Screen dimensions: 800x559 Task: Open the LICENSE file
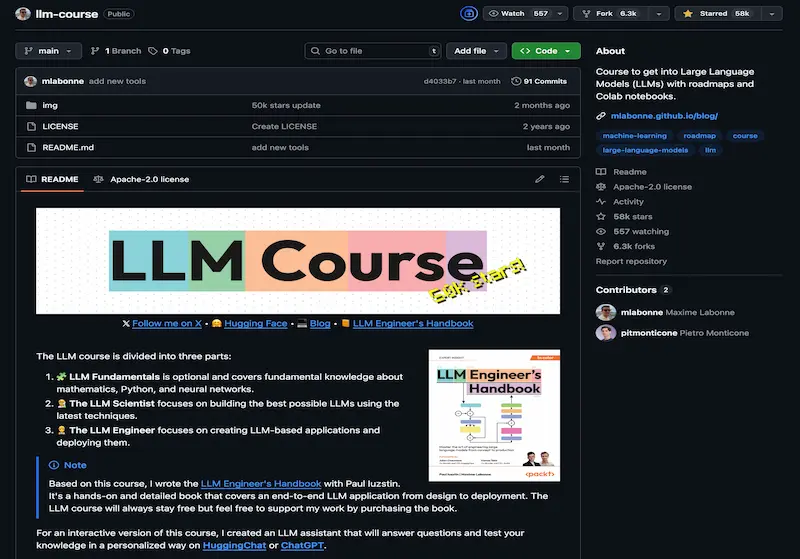60,126
